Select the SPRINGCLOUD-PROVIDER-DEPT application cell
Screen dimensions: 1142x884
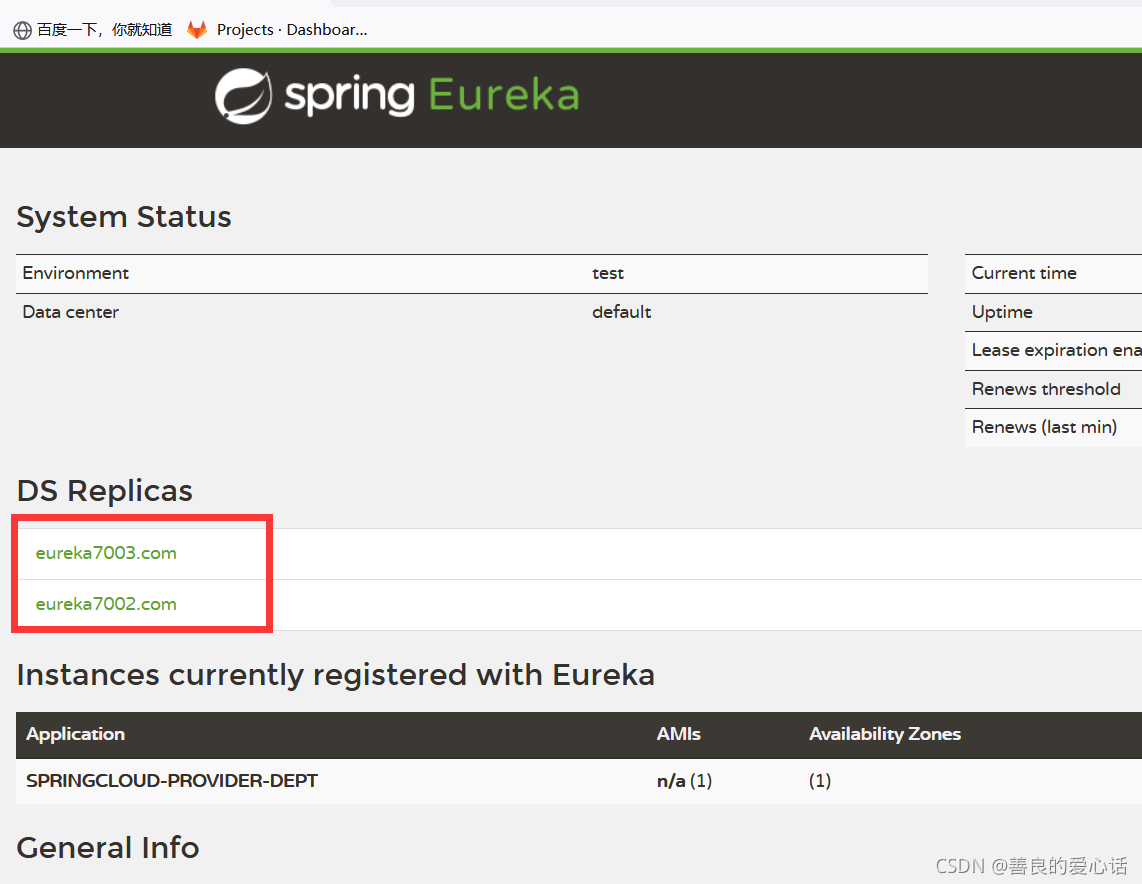[x=172, y=781]
